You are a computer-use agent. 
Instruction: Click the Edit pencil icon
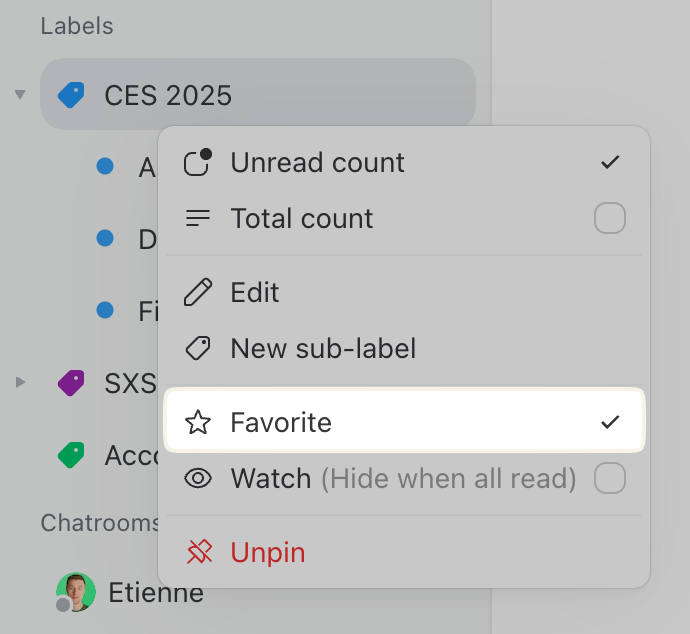(198, 292)
